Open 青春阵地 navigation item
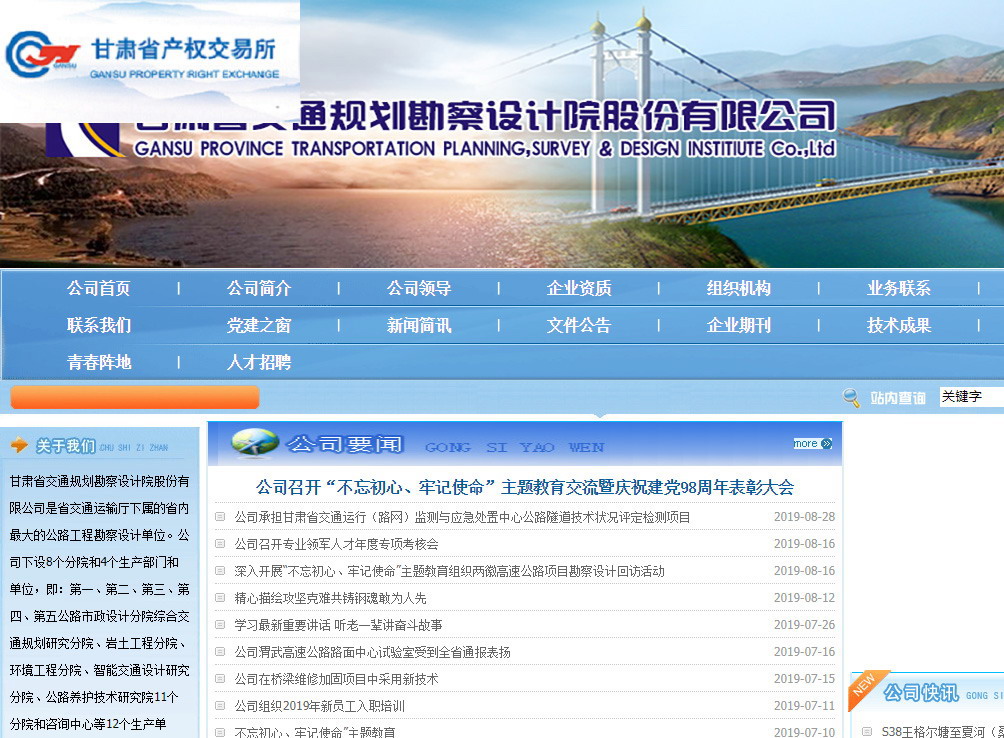 pyautogui.click(x=99, y=362)
